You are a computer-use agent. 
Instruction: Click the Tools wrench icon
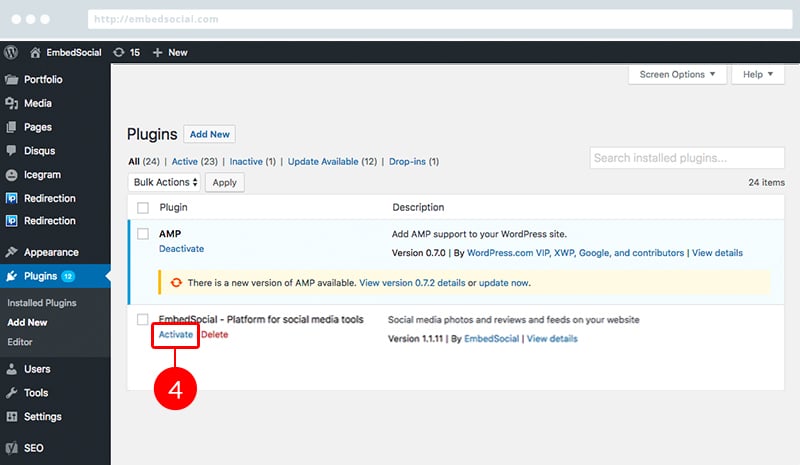pyautogui.click(x=11, y=393)
